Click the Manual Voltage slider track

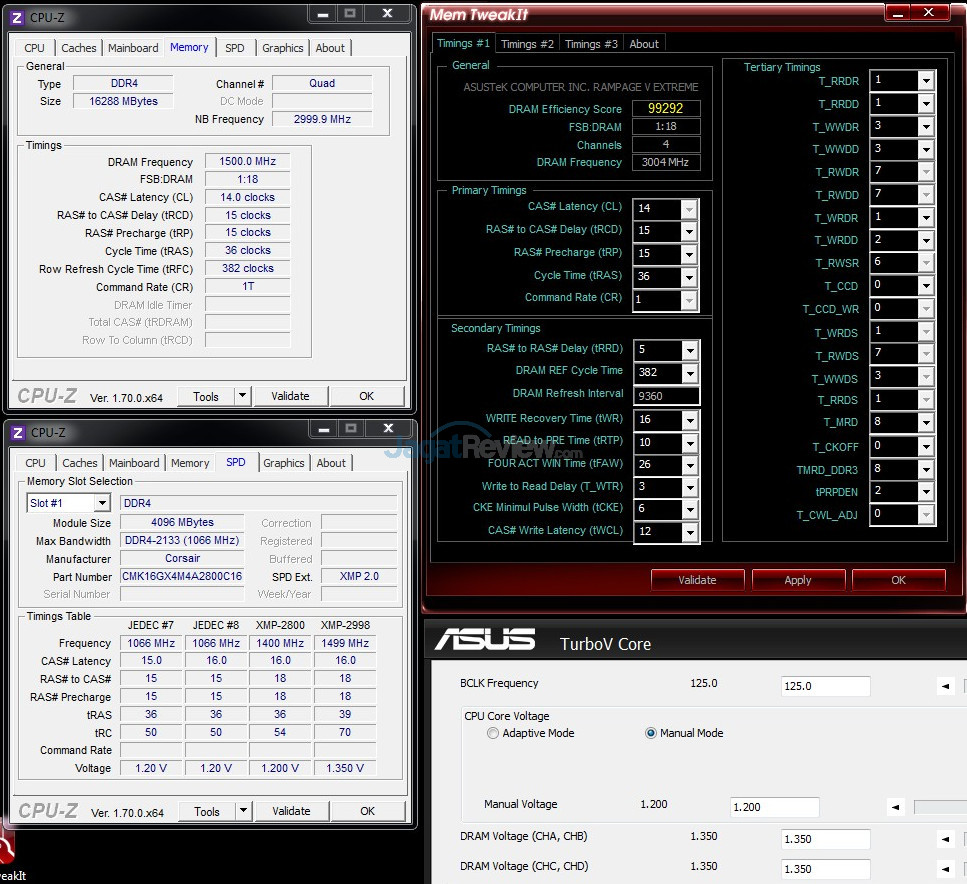[940, 807]
